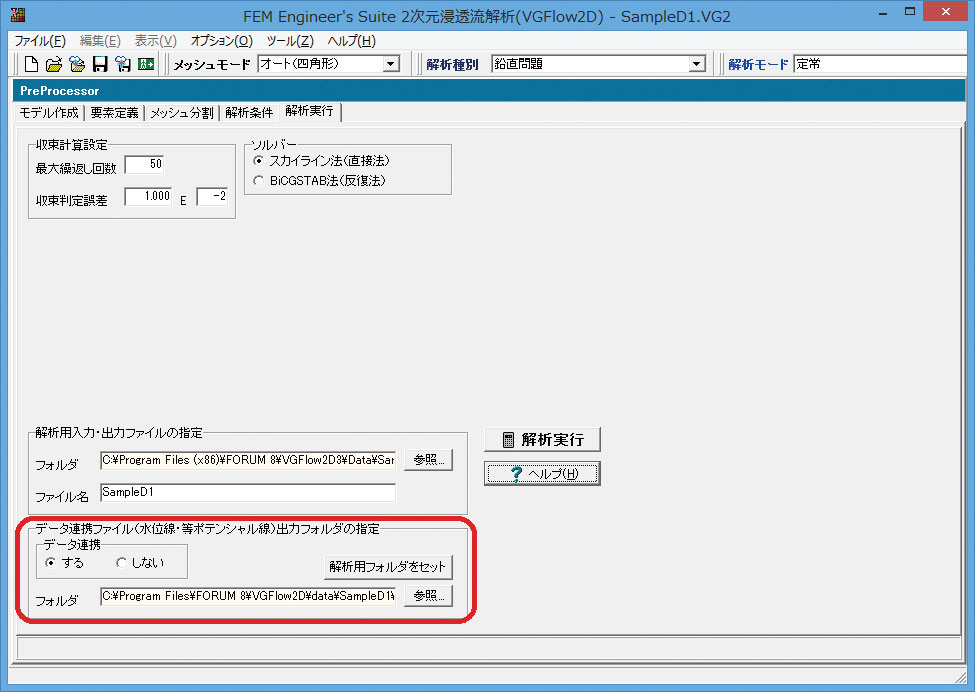975x692 pixels.
Task: Close the VGFlow2D window
Action: (946, 12)
